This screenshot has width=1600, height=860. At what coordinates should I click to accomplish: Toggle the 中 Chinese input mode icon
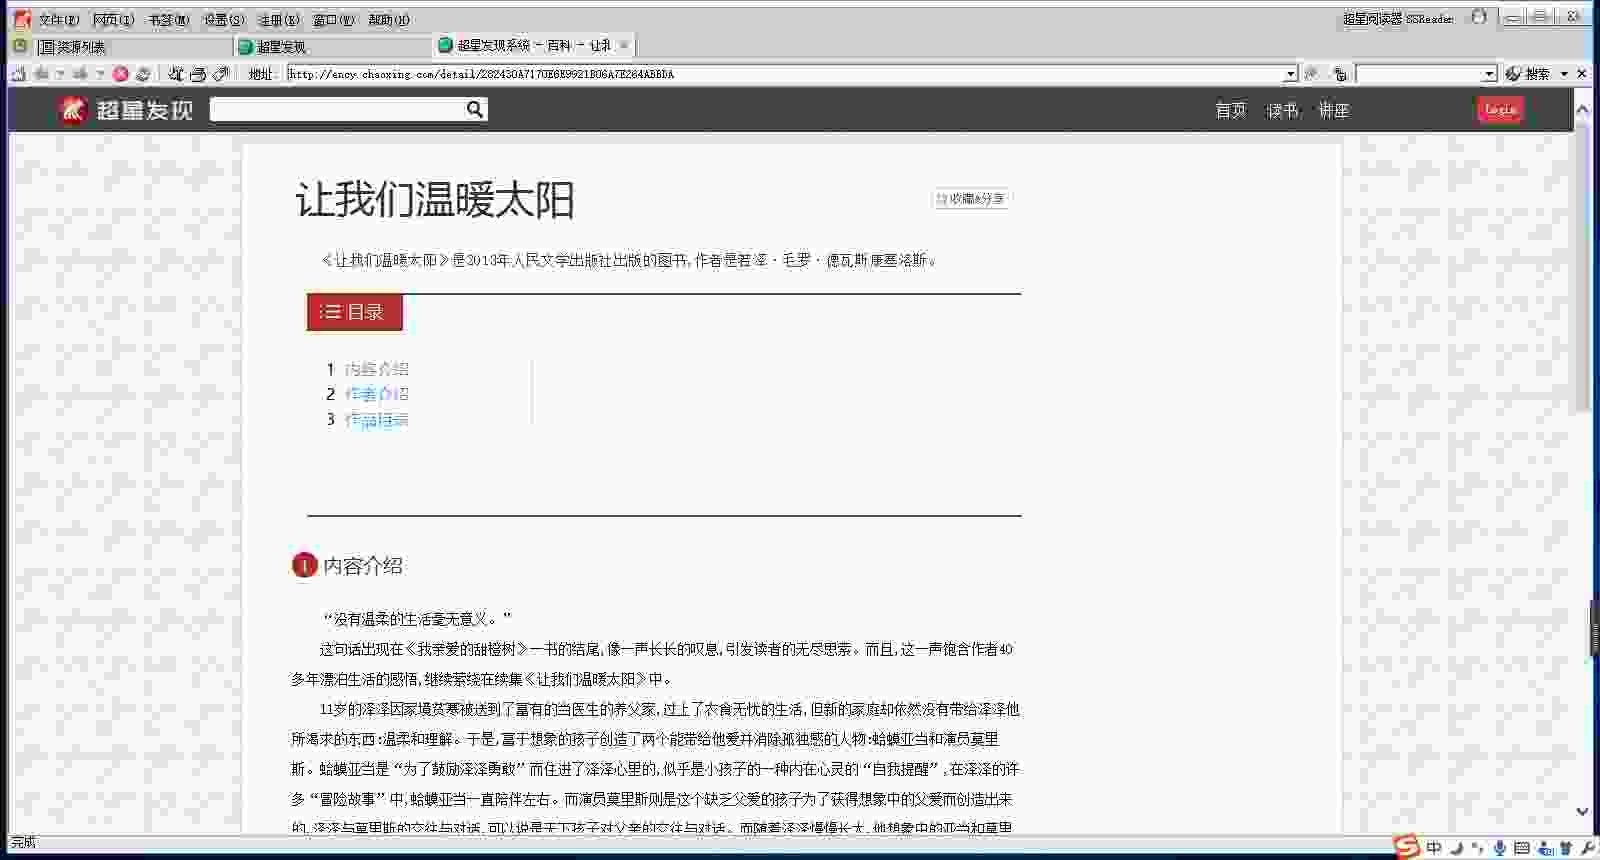coord(1434,848)
